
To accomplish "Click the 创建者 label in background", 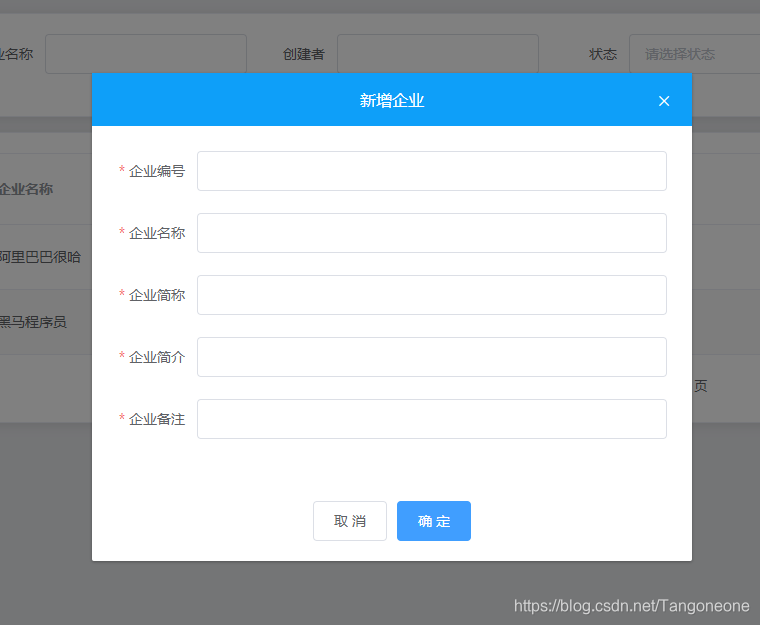I will (303, 54).
